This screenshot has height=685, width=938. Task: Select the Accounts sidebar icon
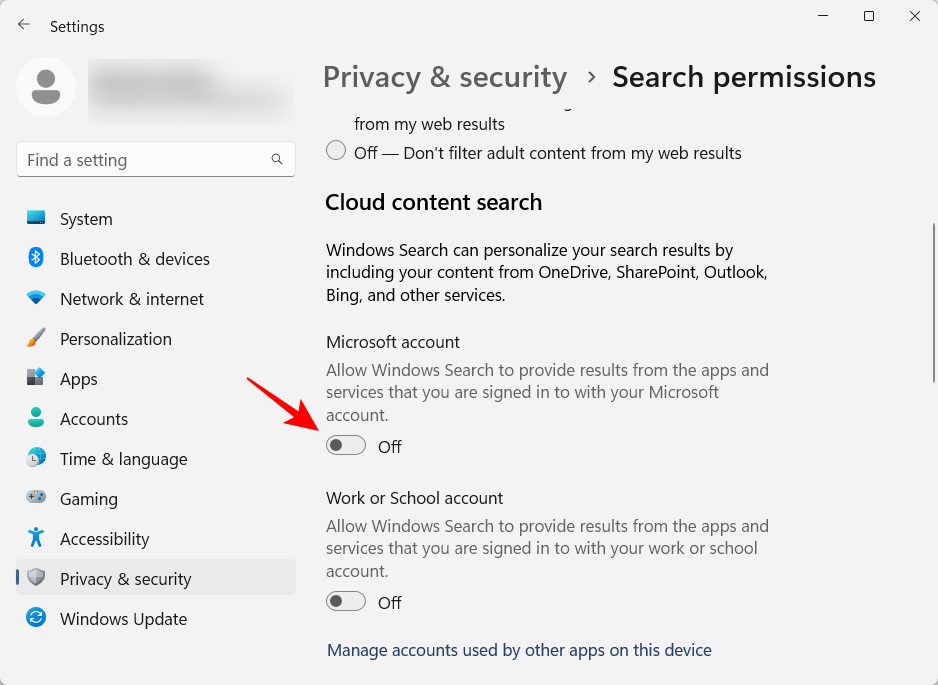coord(36,418)
